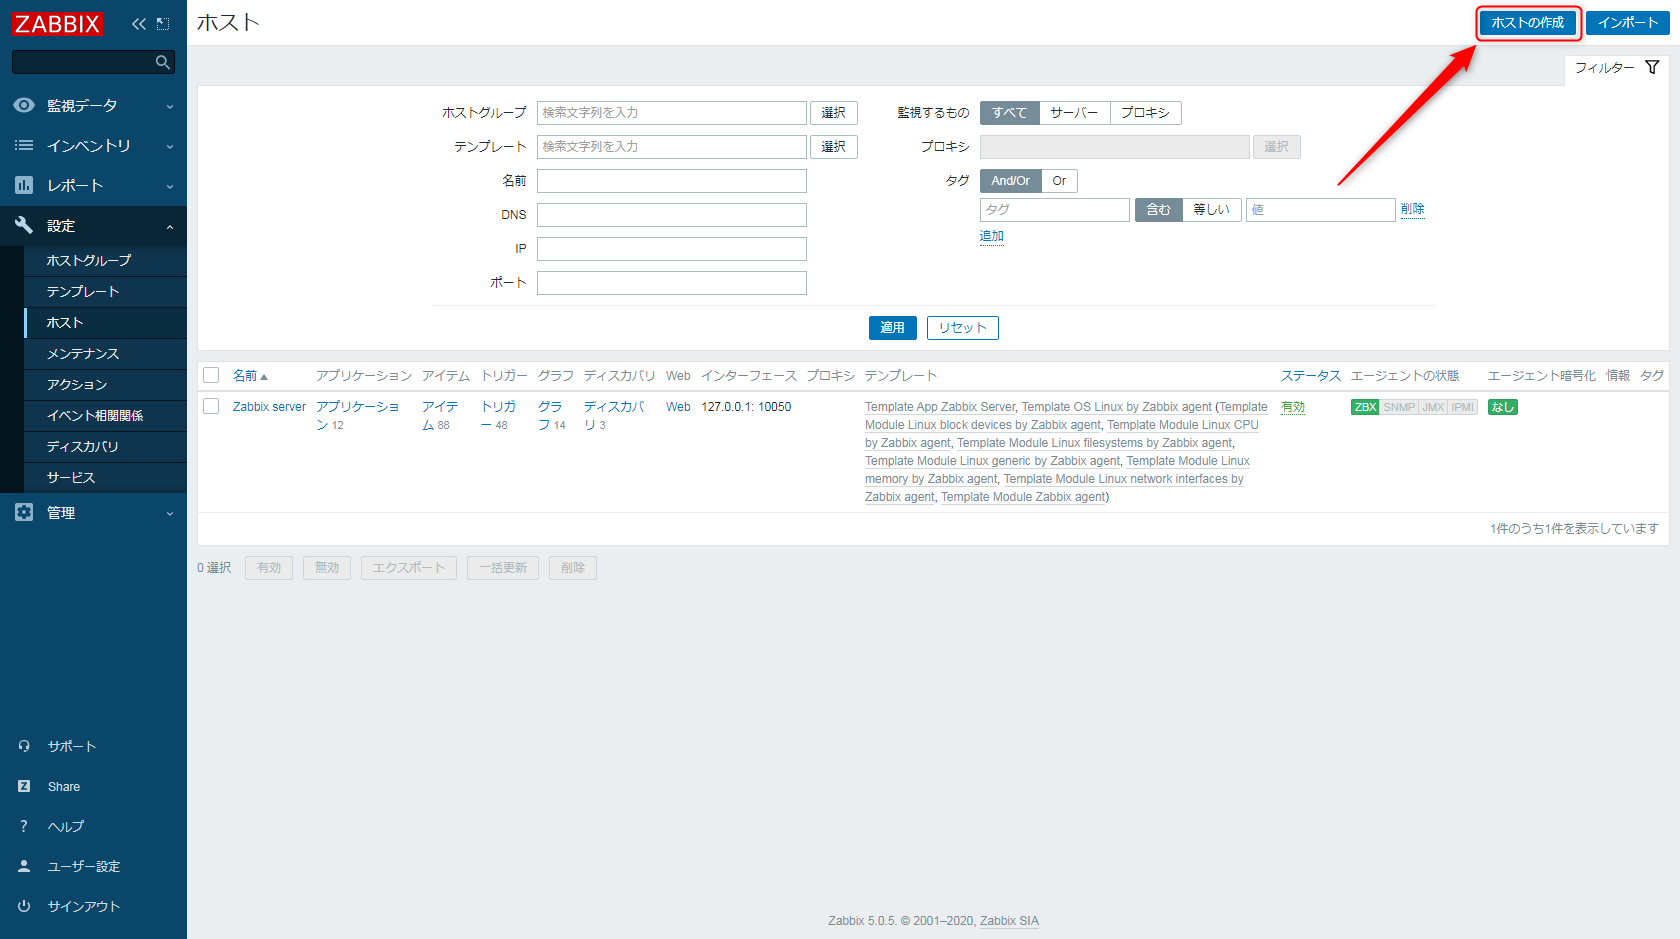
Task: Select プロキシ in 監視するもの filter
Action: (x=1145, y=113)
